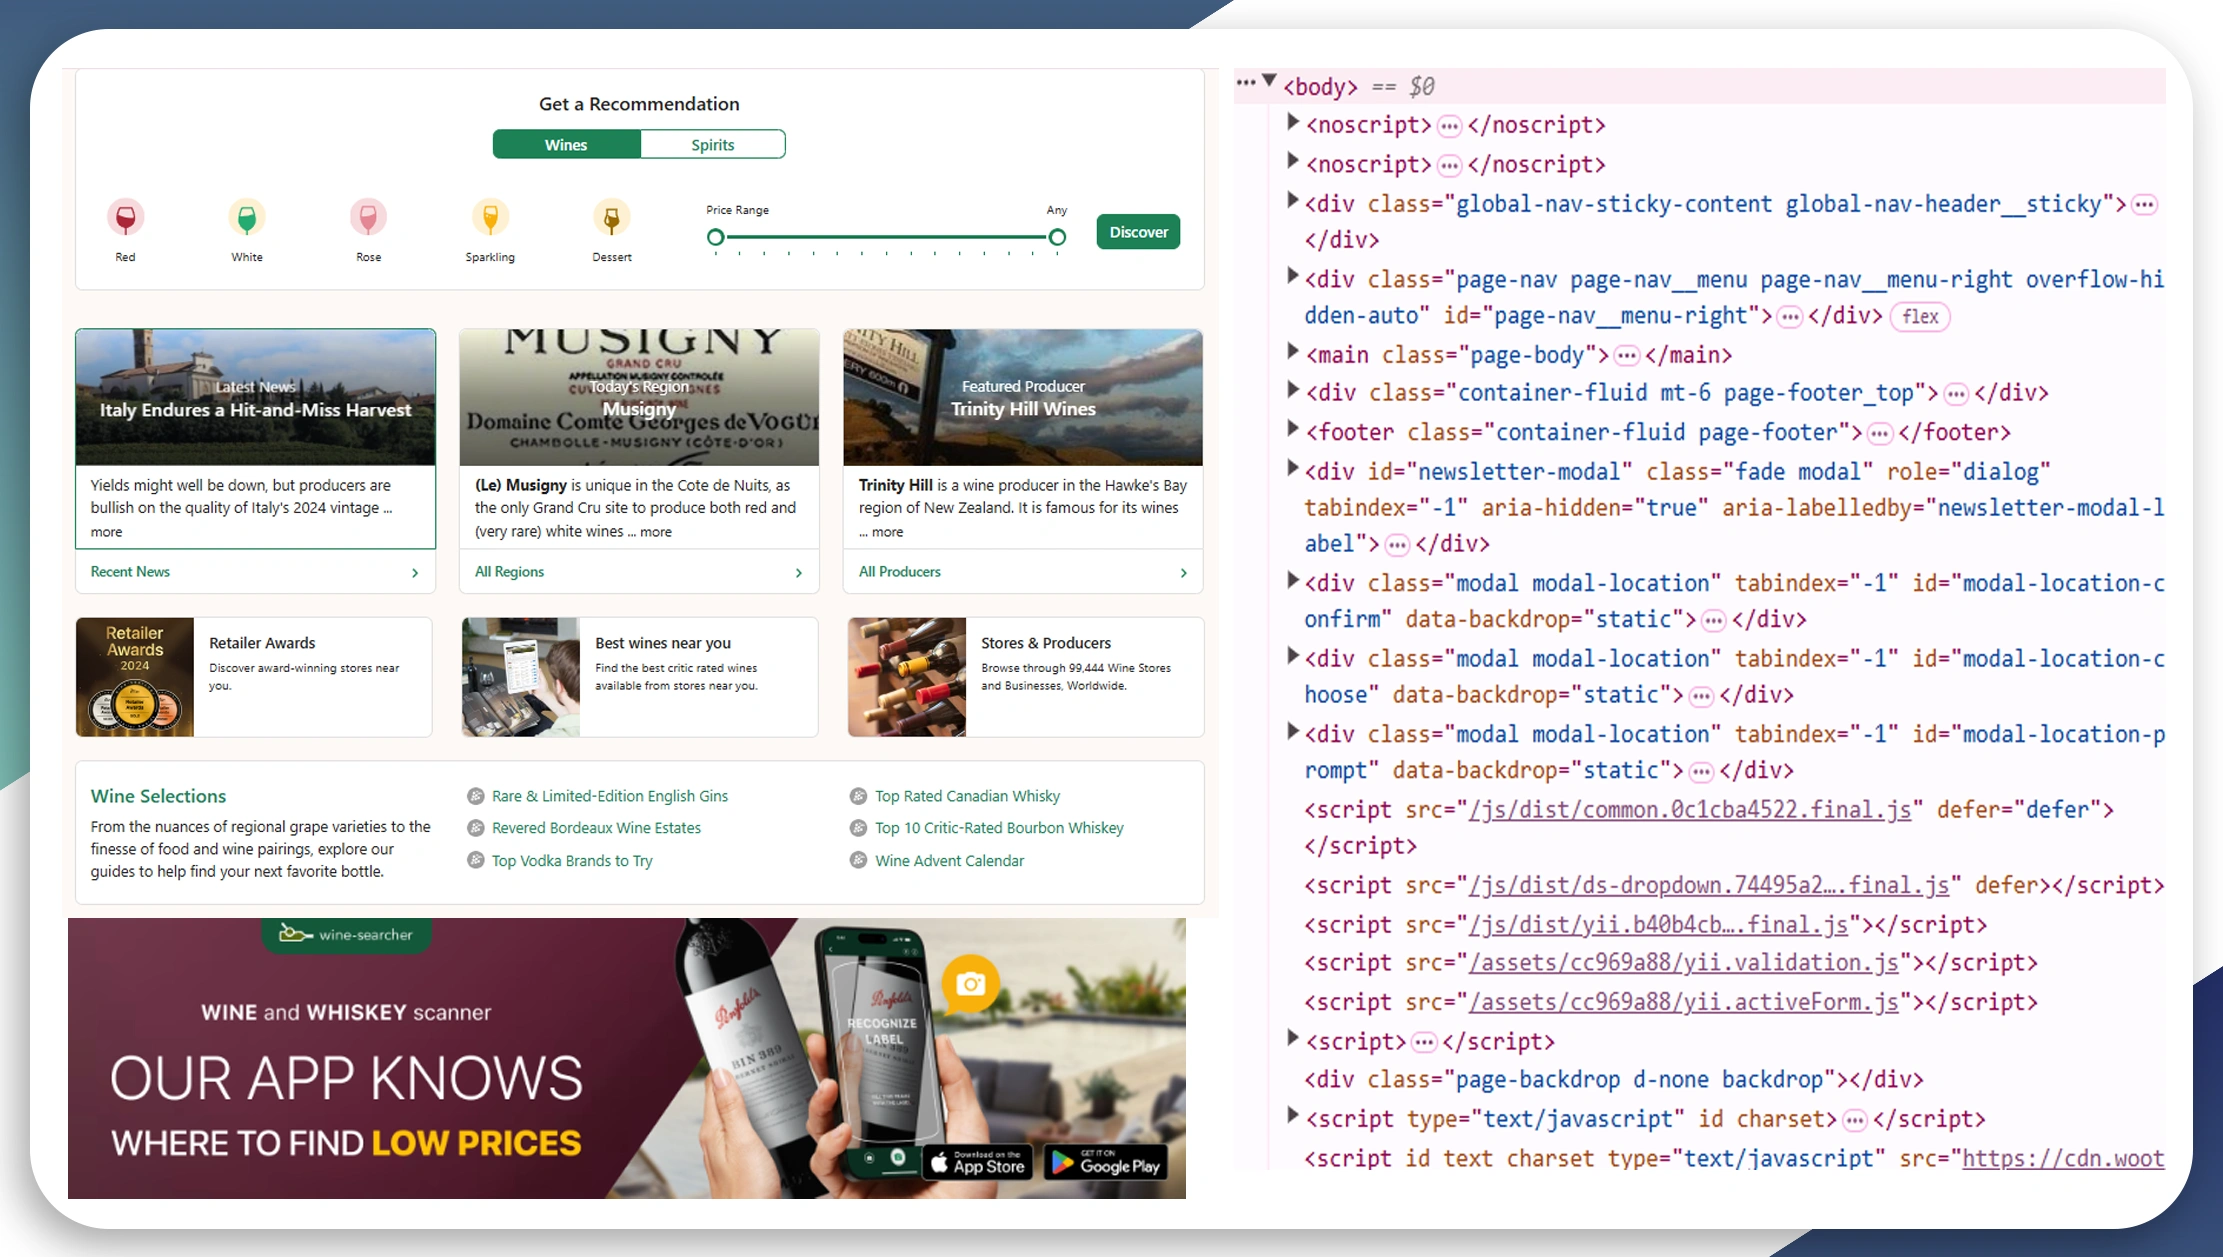Pick the Dessert wine glass icon

[611, 217]
